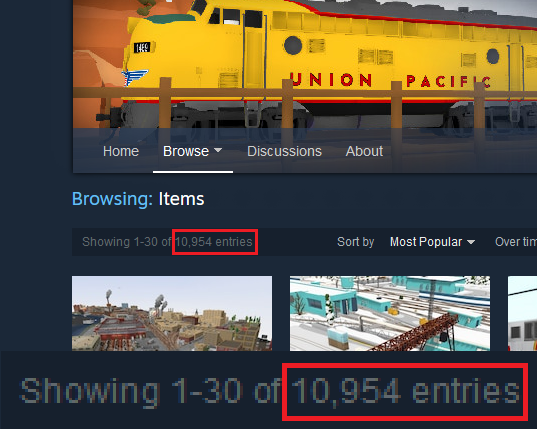The image size is (537, 429).
Task: Select the Browse tab
Action: point(186,151)
